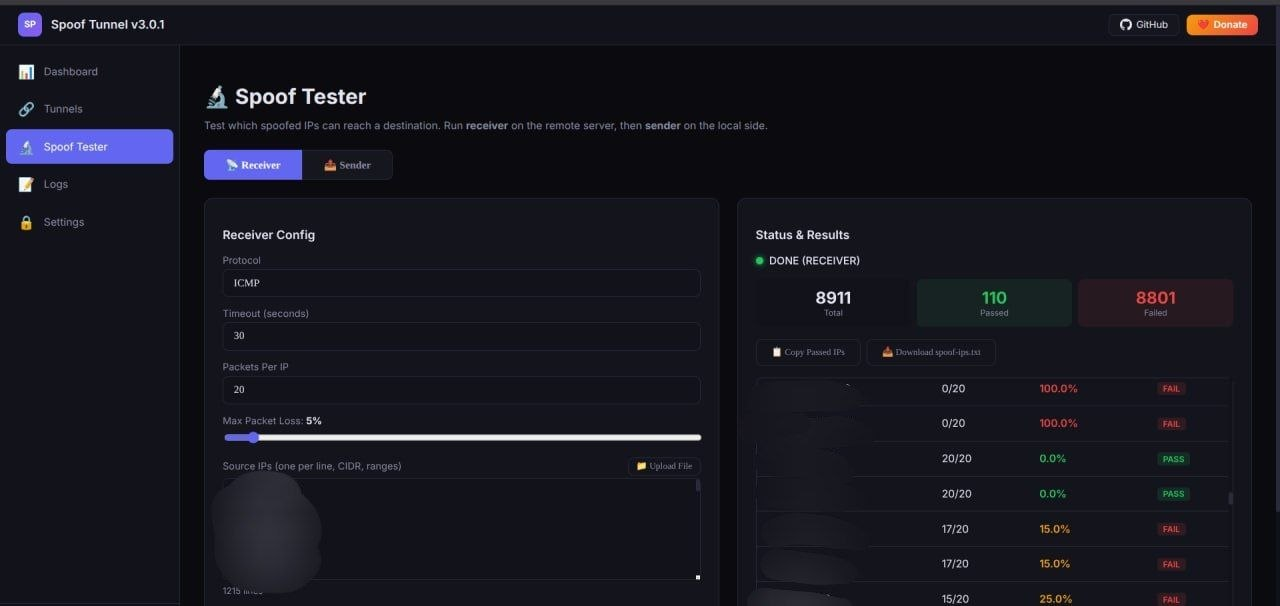
Task: Click the Max Packet Loss slider track
Action: click(462, 437)
